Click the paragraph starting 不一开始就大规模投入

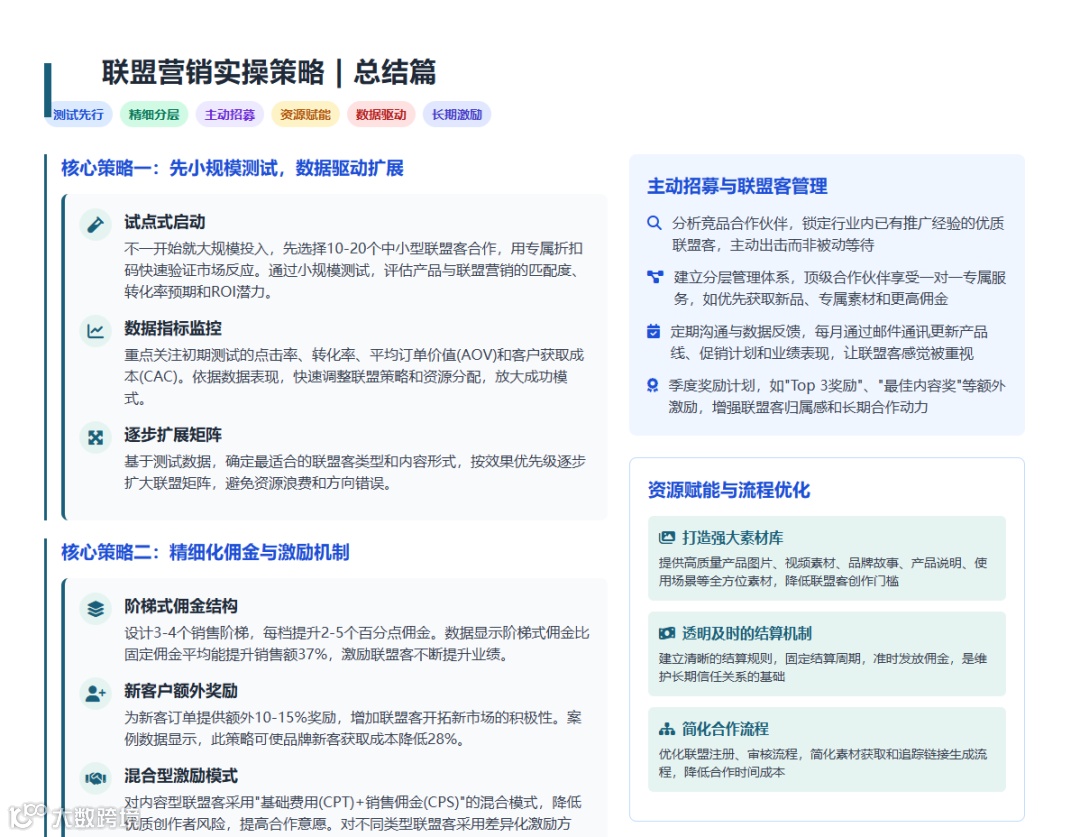click(x=354, y=270)
